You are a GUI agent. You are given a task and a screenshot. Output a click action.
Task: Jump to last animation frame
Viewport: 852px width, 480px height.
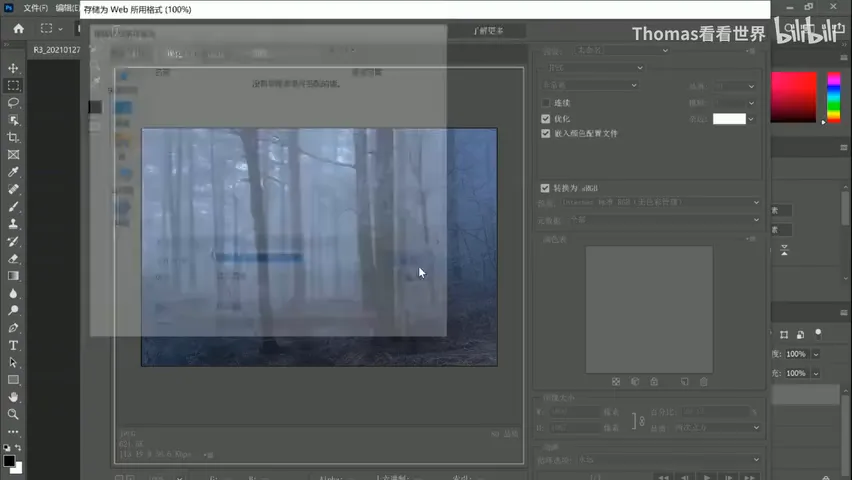[749, 477]
